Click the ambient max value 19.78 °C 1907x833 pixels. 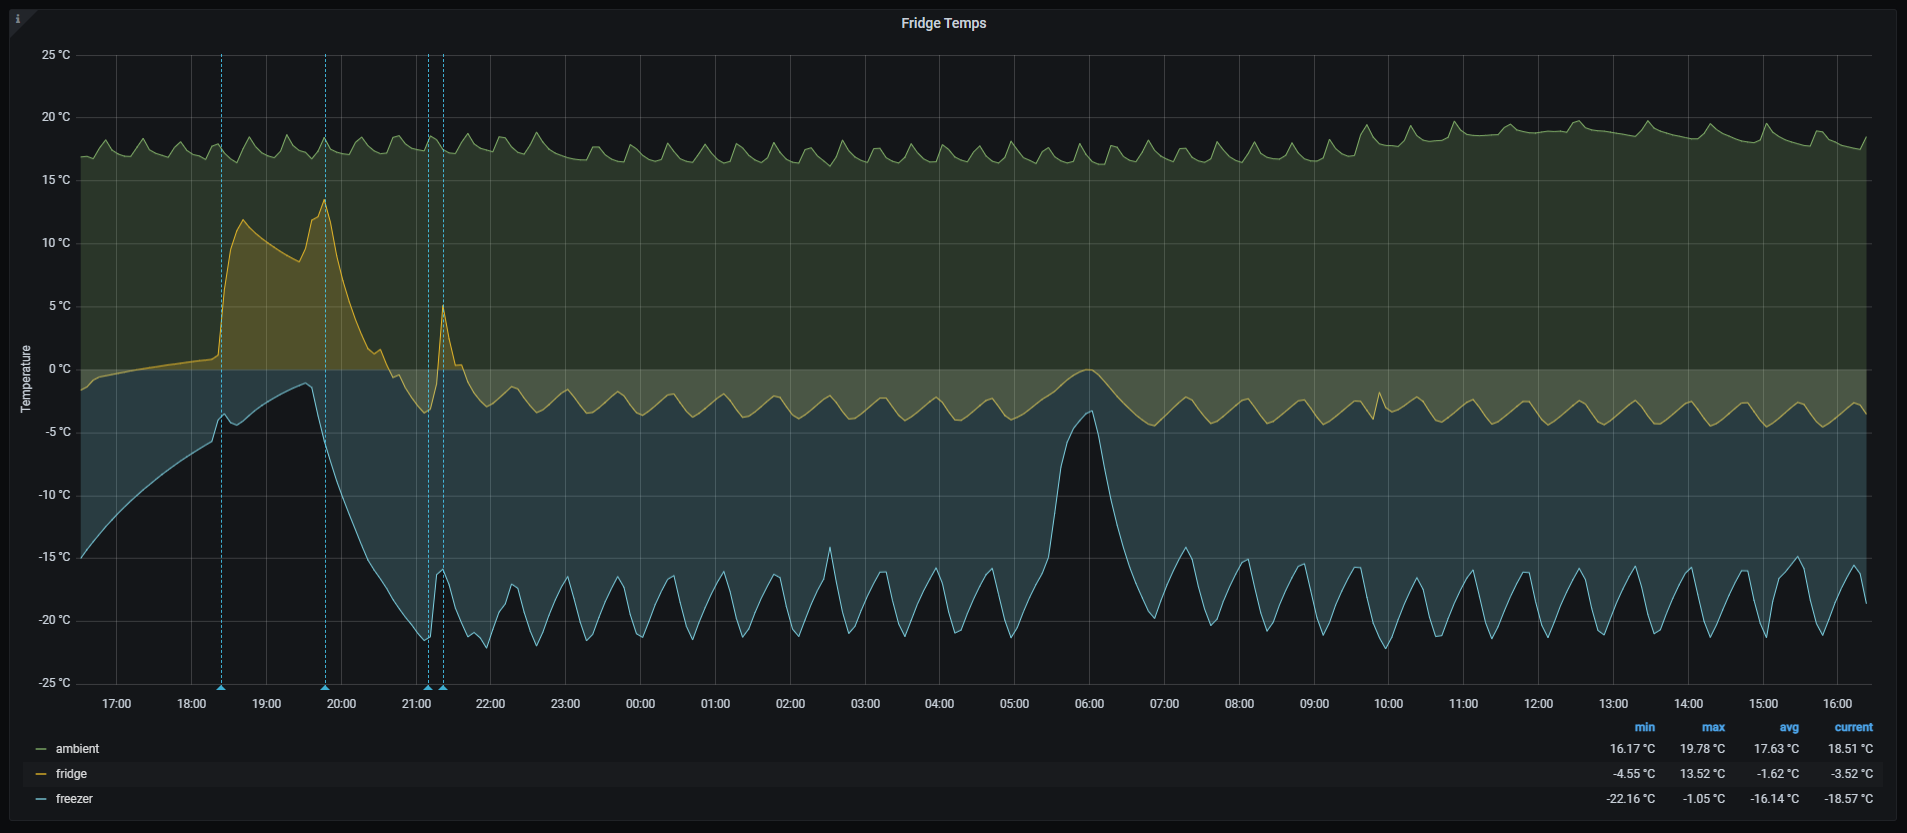(x=1702, y=749)
